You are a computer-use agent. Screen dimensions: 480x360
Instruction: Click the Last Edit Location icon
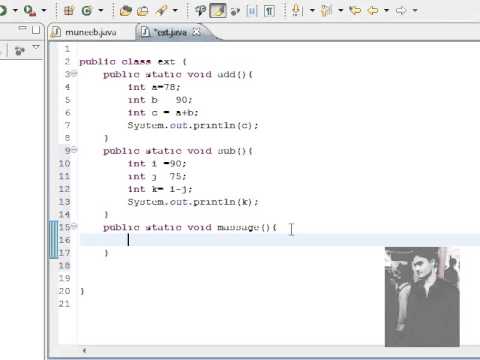tap(355, 11)
